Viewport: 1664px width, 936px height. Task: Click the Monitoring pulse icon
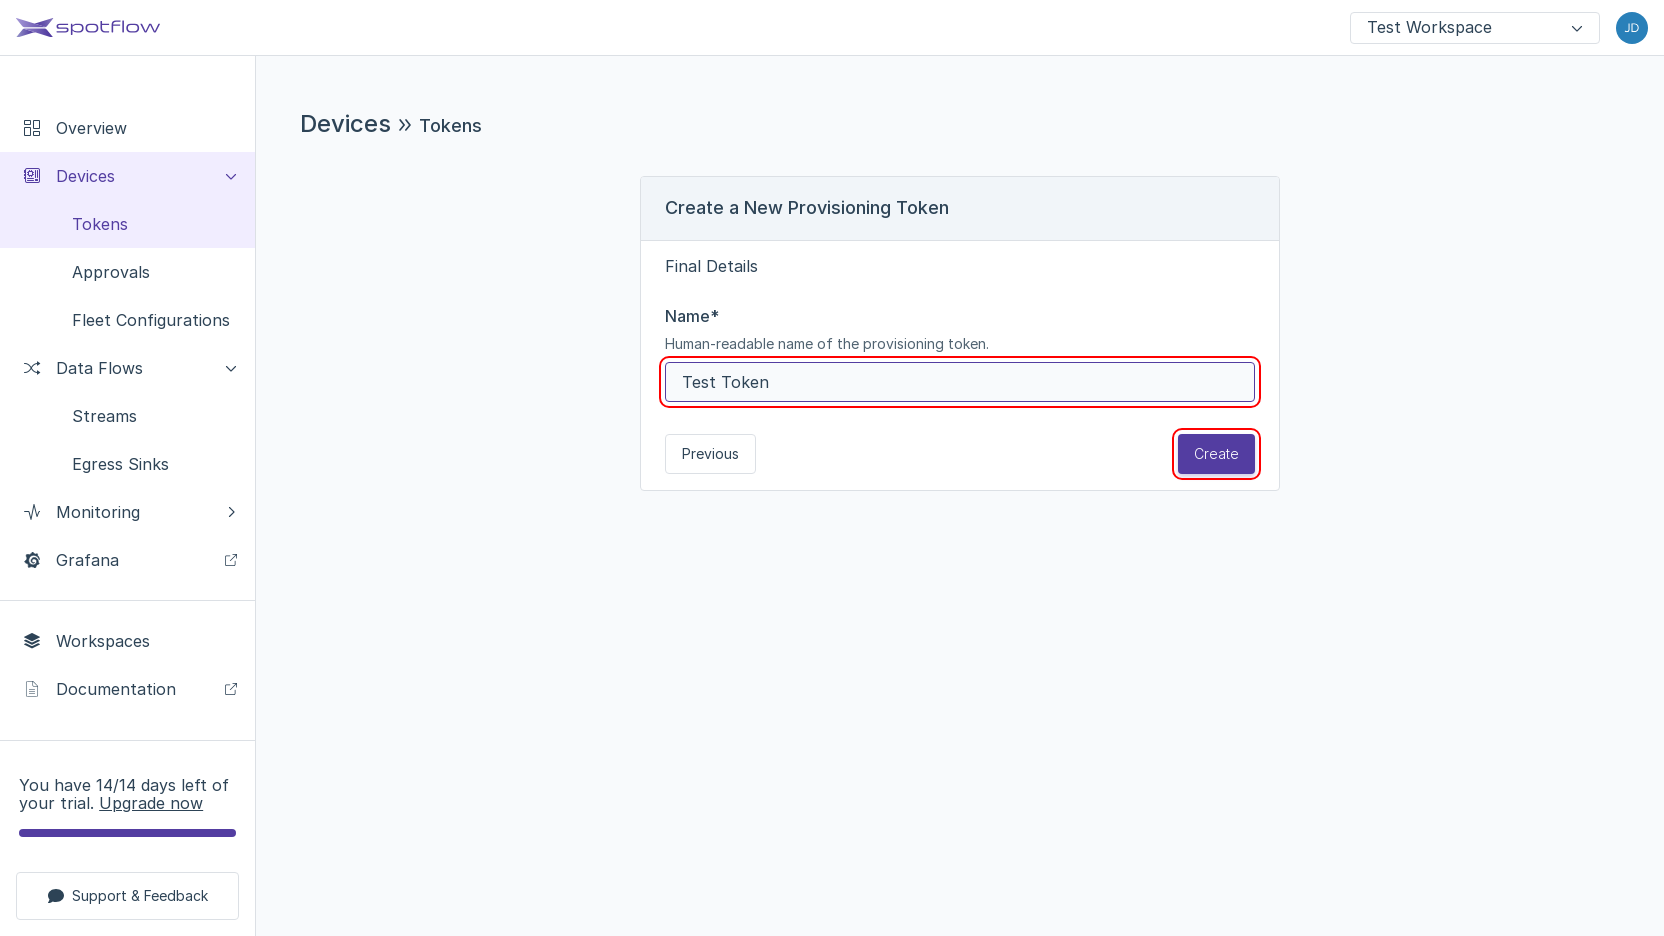coord(32,512)
